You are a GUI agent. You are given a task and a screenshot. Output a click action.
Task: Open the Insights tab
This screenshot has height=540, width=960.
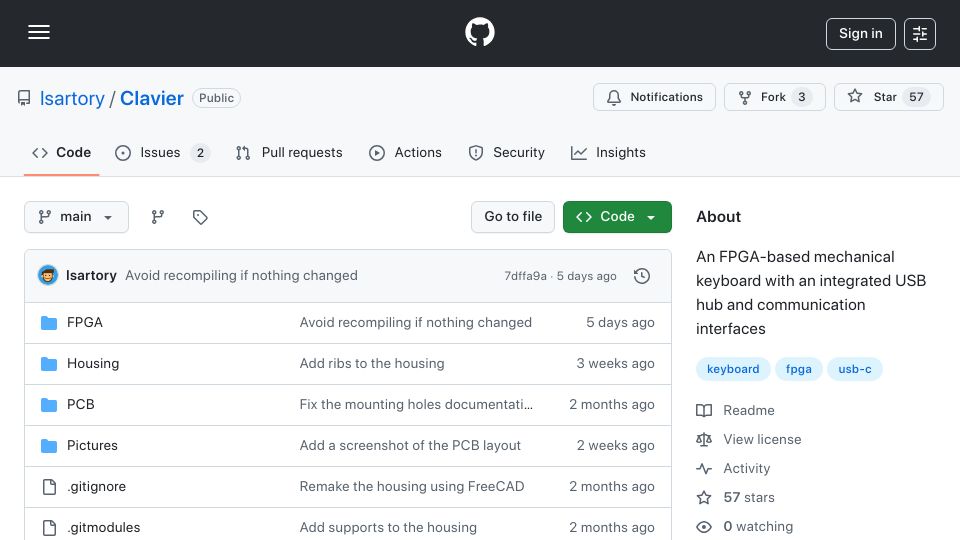tap(608, 152)
